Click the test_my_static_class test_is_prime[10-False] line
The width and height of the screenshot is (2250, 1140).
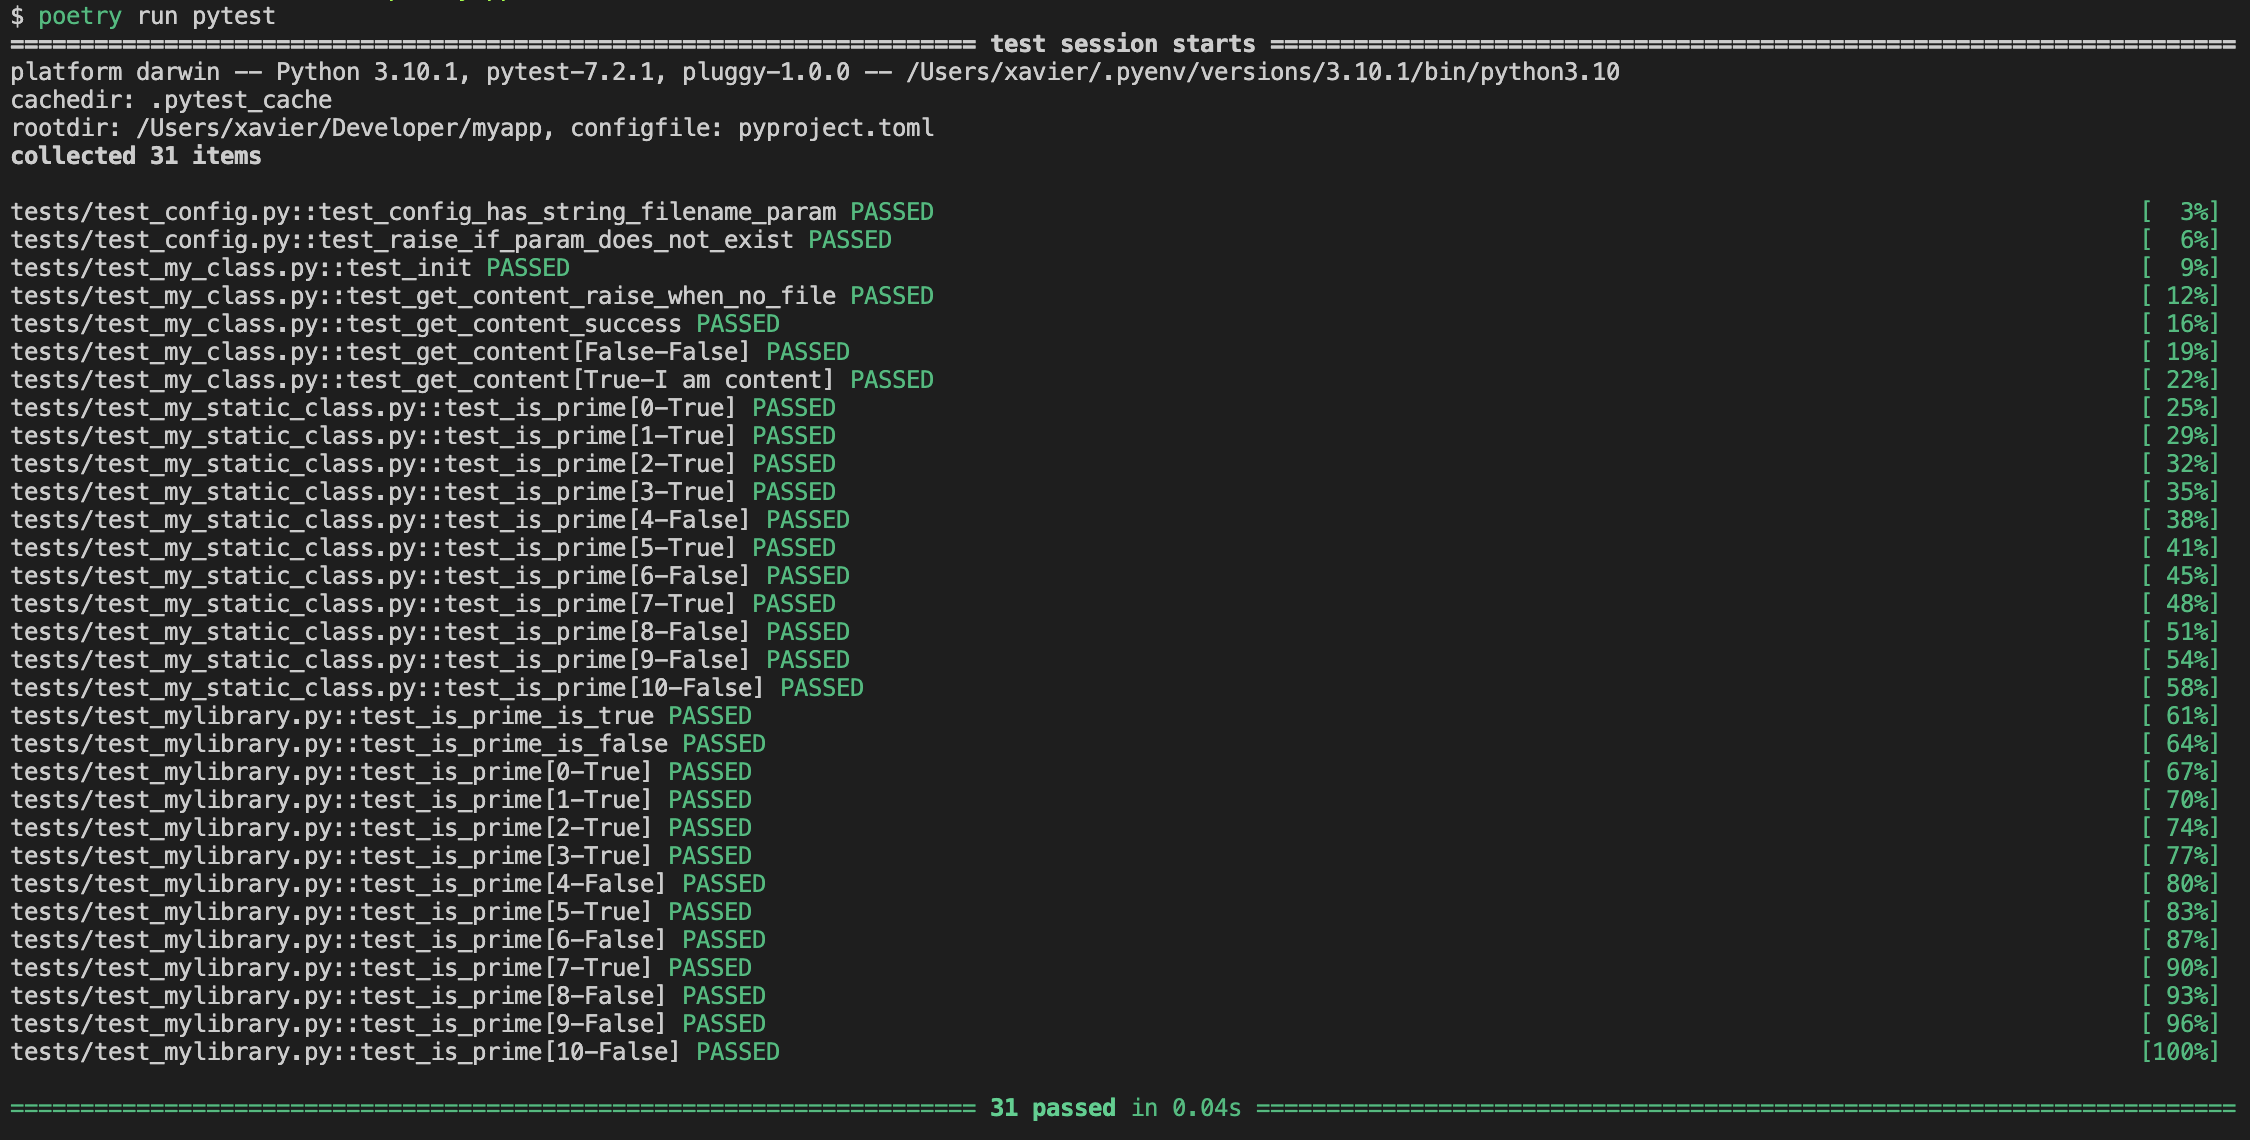coord(388,688)
